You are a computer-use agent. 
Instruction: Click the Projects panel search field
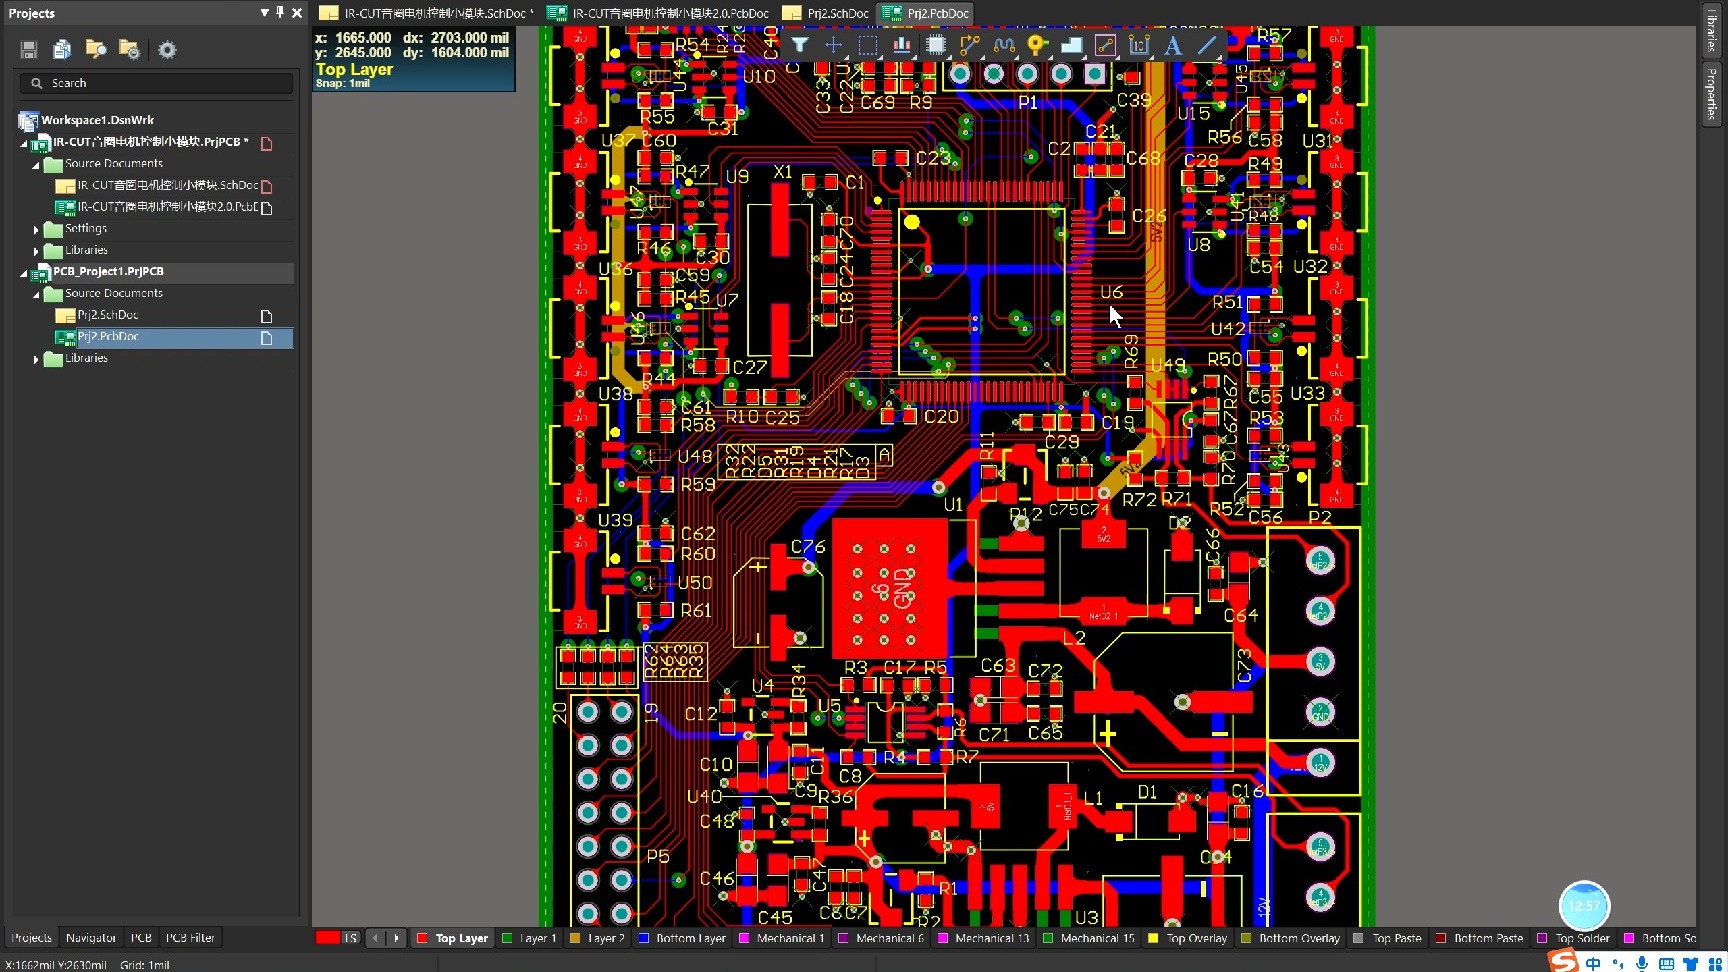point(157,83)
